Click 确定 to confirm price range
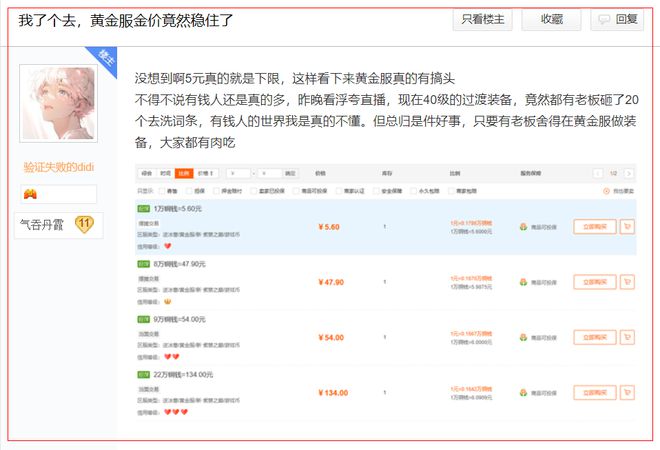Viewport: 660px width, 450px height. click(290, 173)
